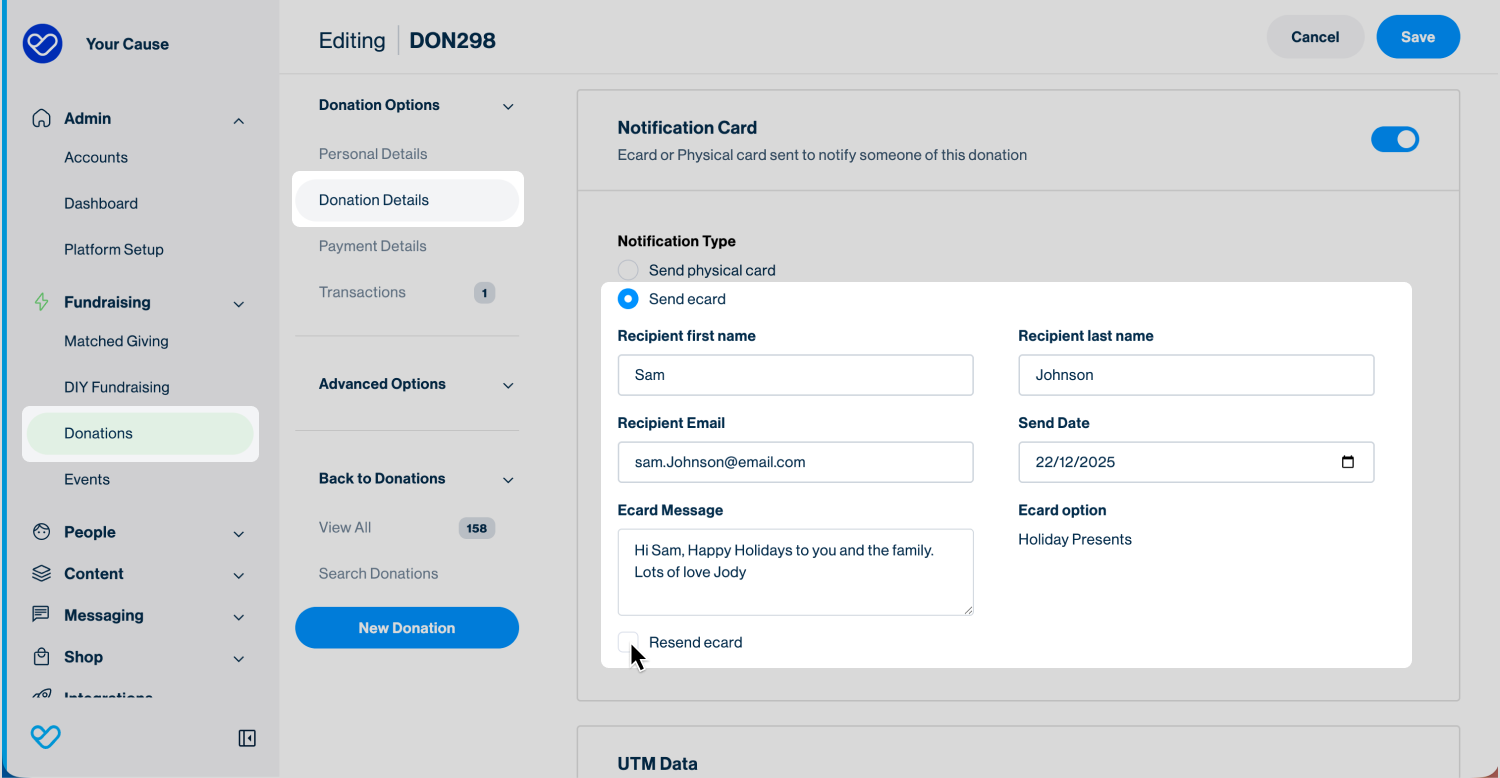This screenshot has width=1500, height=778.
Task: Go to Matched Giving in sidebar
Action: point(116,341)
